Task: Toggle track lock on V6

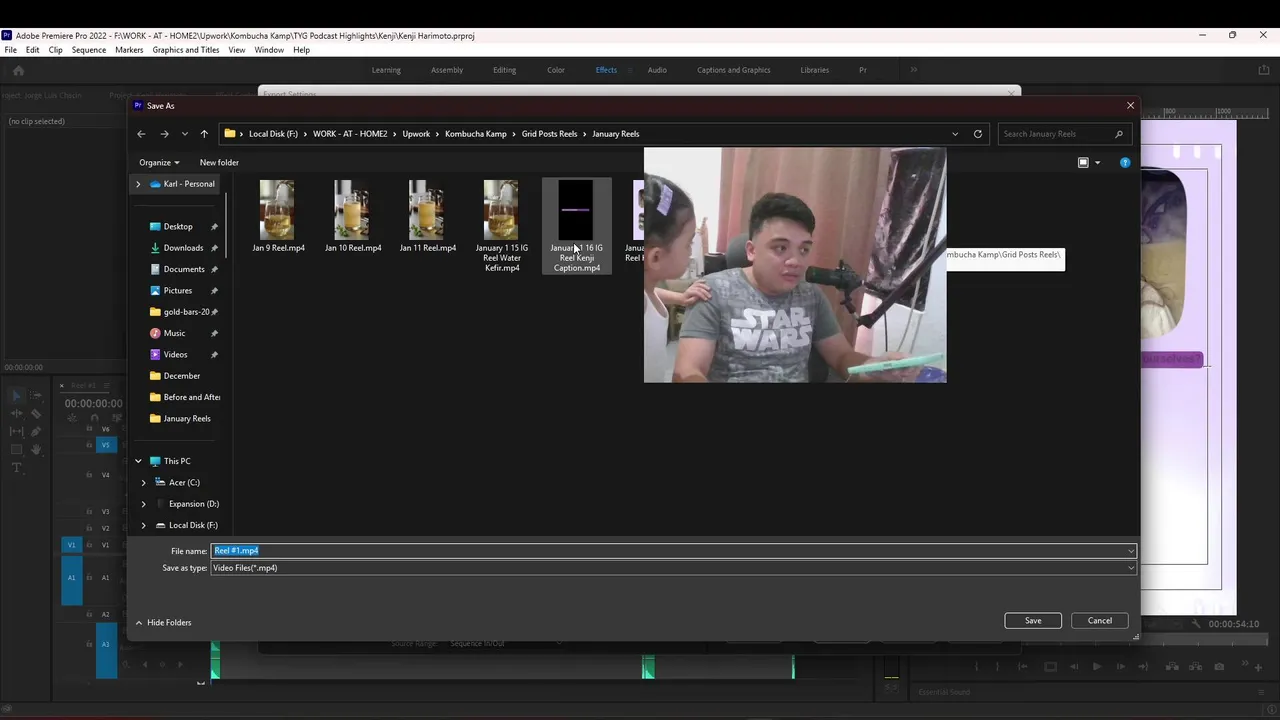Action: click(89, 429)
